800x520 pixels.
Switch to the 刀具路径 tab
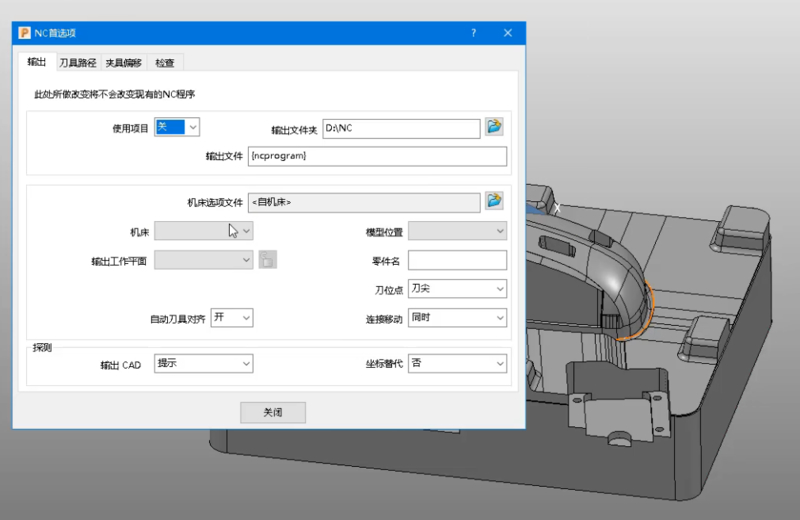point(78,63)
